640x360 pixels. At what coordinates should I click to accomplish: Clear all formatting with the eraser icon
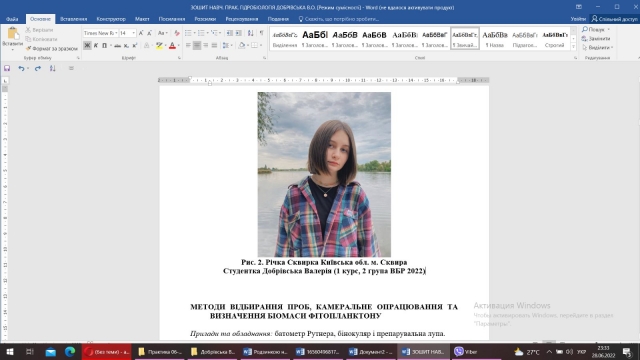point(177,33)
